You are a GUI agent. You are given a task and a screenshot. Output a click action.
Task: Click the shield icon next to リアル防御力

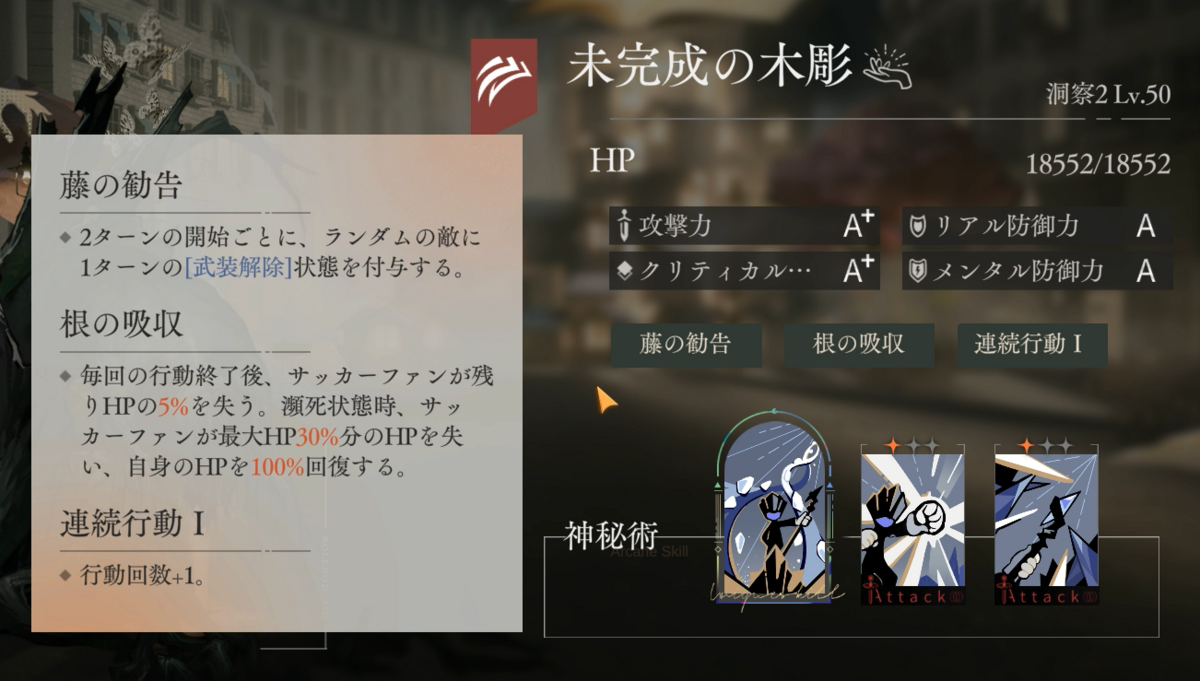click(916, 226)
